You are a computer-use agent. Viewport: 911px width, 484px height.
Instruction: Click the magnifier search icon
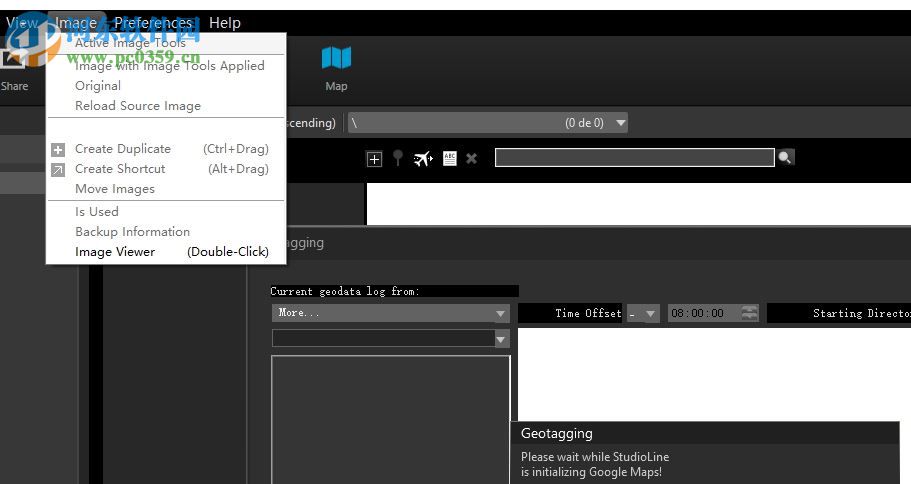pyautogui.click(x=785, y=157)
